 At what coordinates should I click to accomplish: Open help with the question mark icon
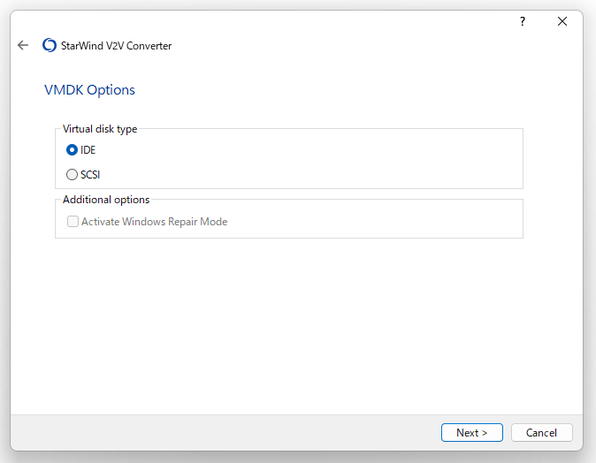coord(523,21)
